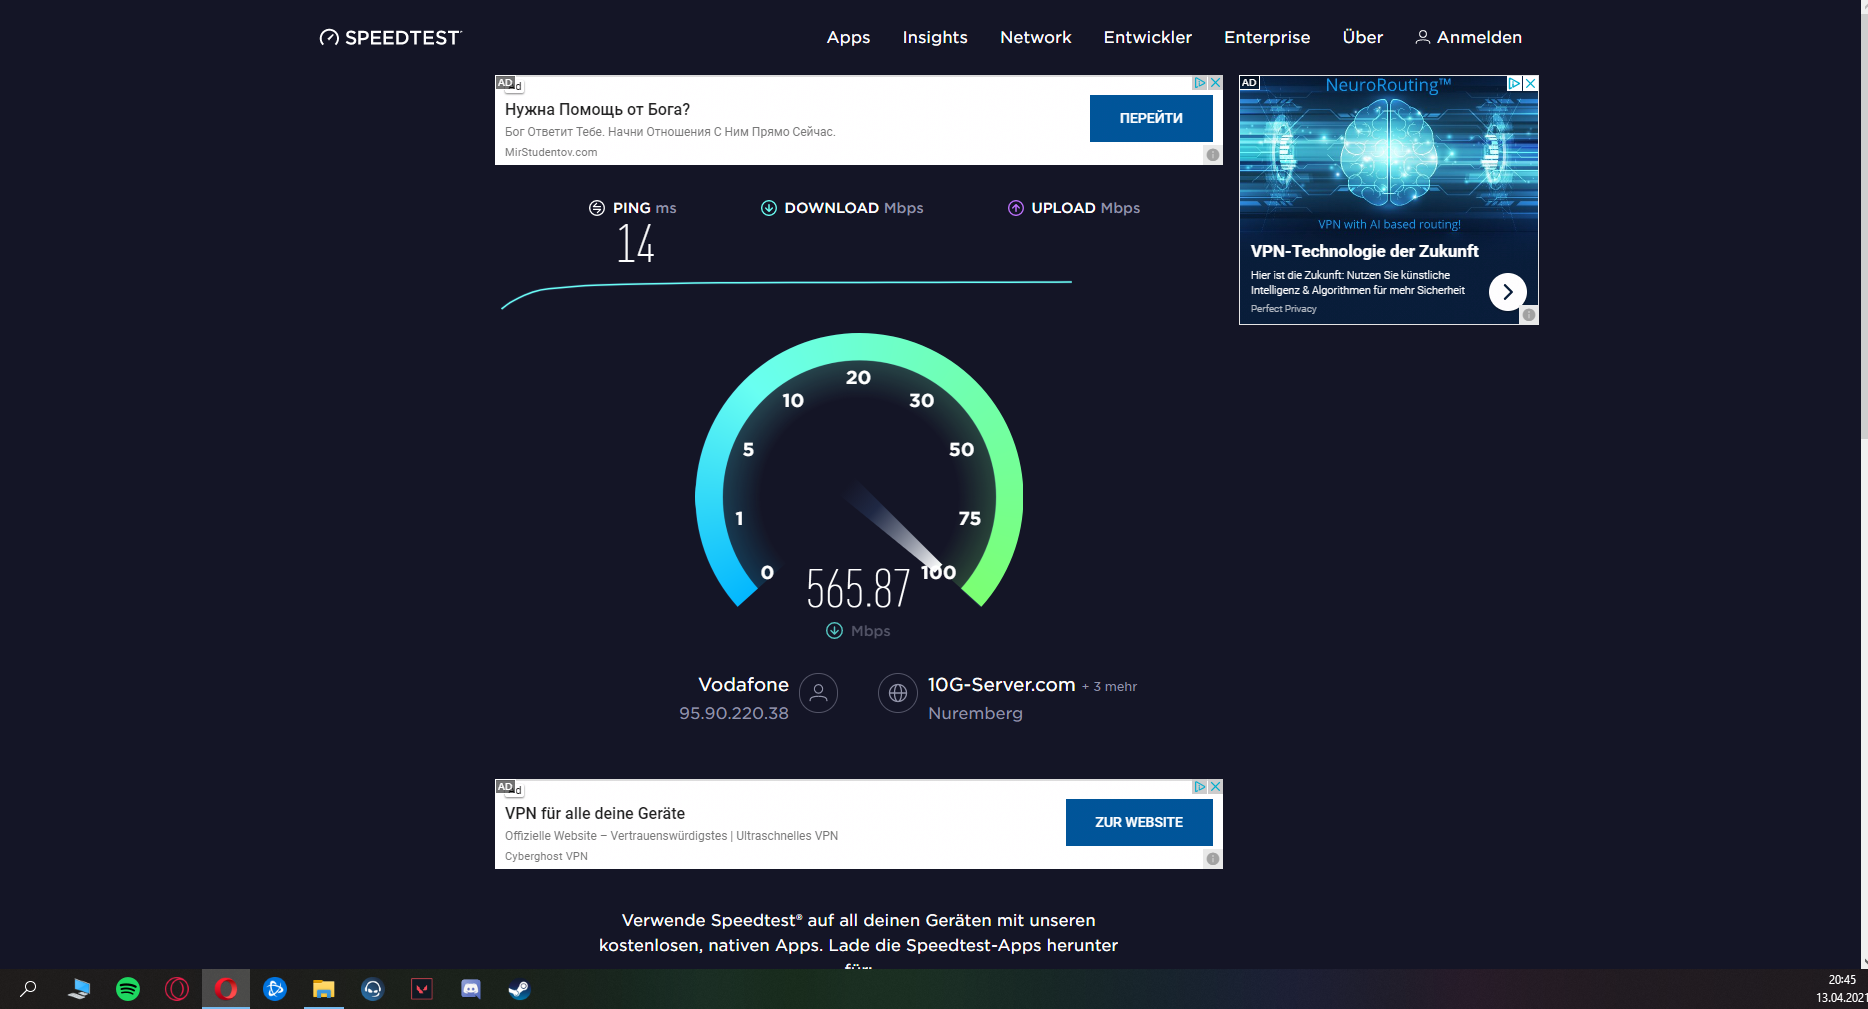Click the DOWNLOAD Mbps arrow icon
Viewport: 1868px width, 1009px height.
tap(768, 208)
